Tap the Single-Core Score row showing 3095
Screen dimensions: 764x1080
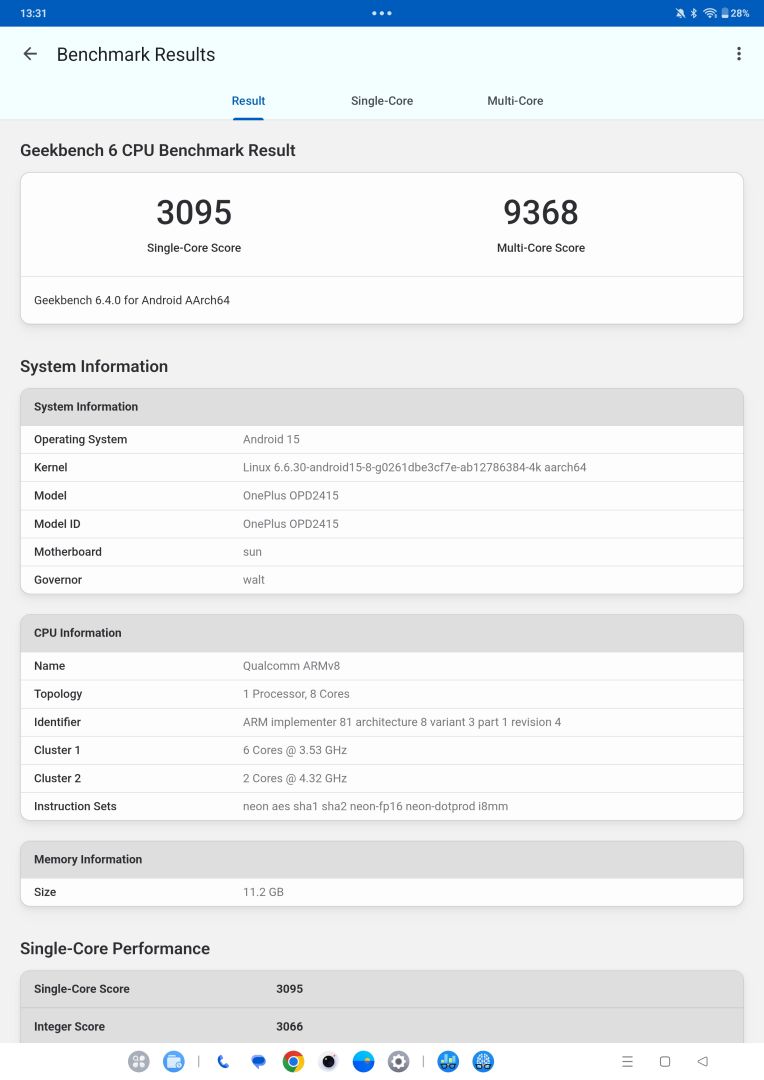pyautogui.click(x=382, y=989)
